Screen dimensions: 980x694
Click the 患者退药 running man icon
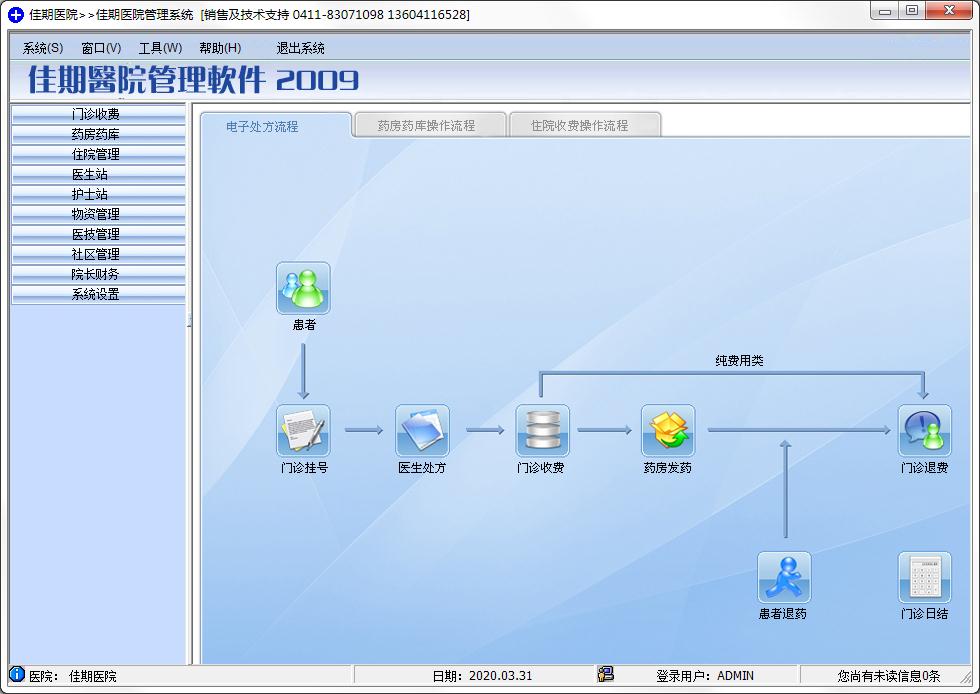click(x=784, y=577)
